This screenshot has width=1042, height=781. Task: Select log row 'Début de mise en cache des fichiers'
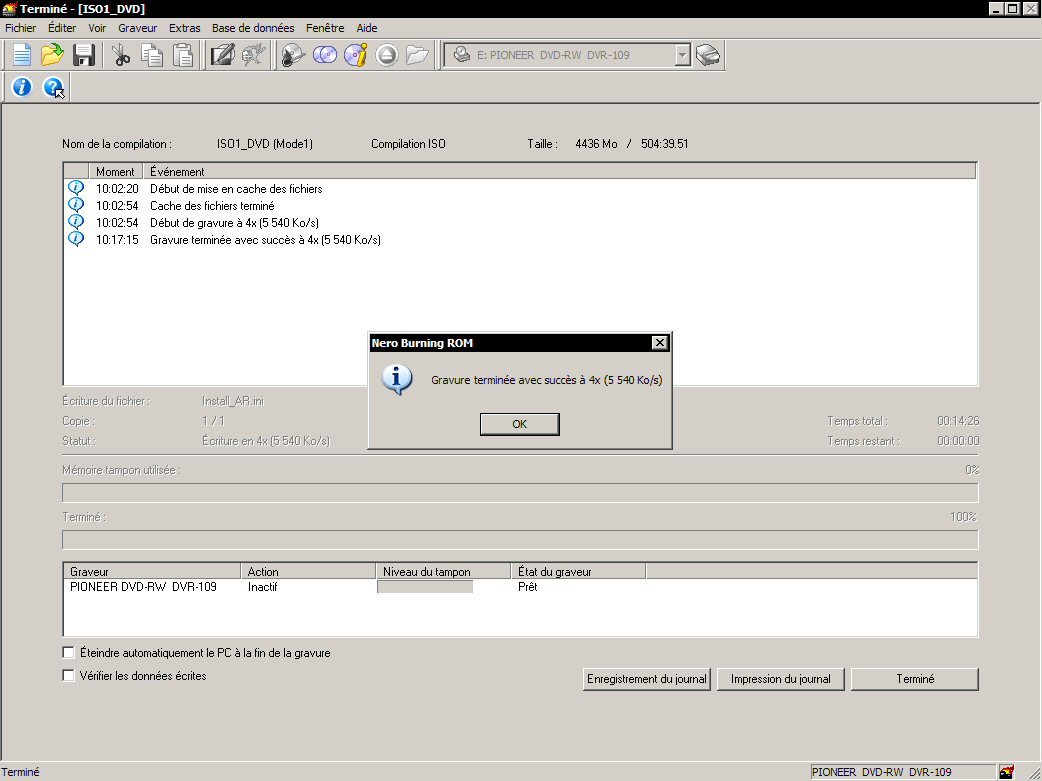click(x=520, y=189)
